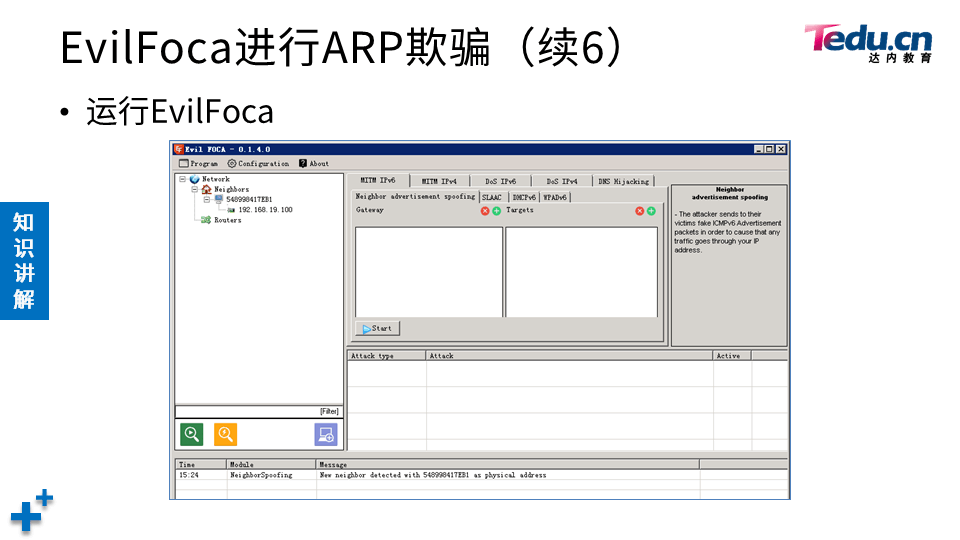Close the Evil FOCA window

[x=781, y=149]
